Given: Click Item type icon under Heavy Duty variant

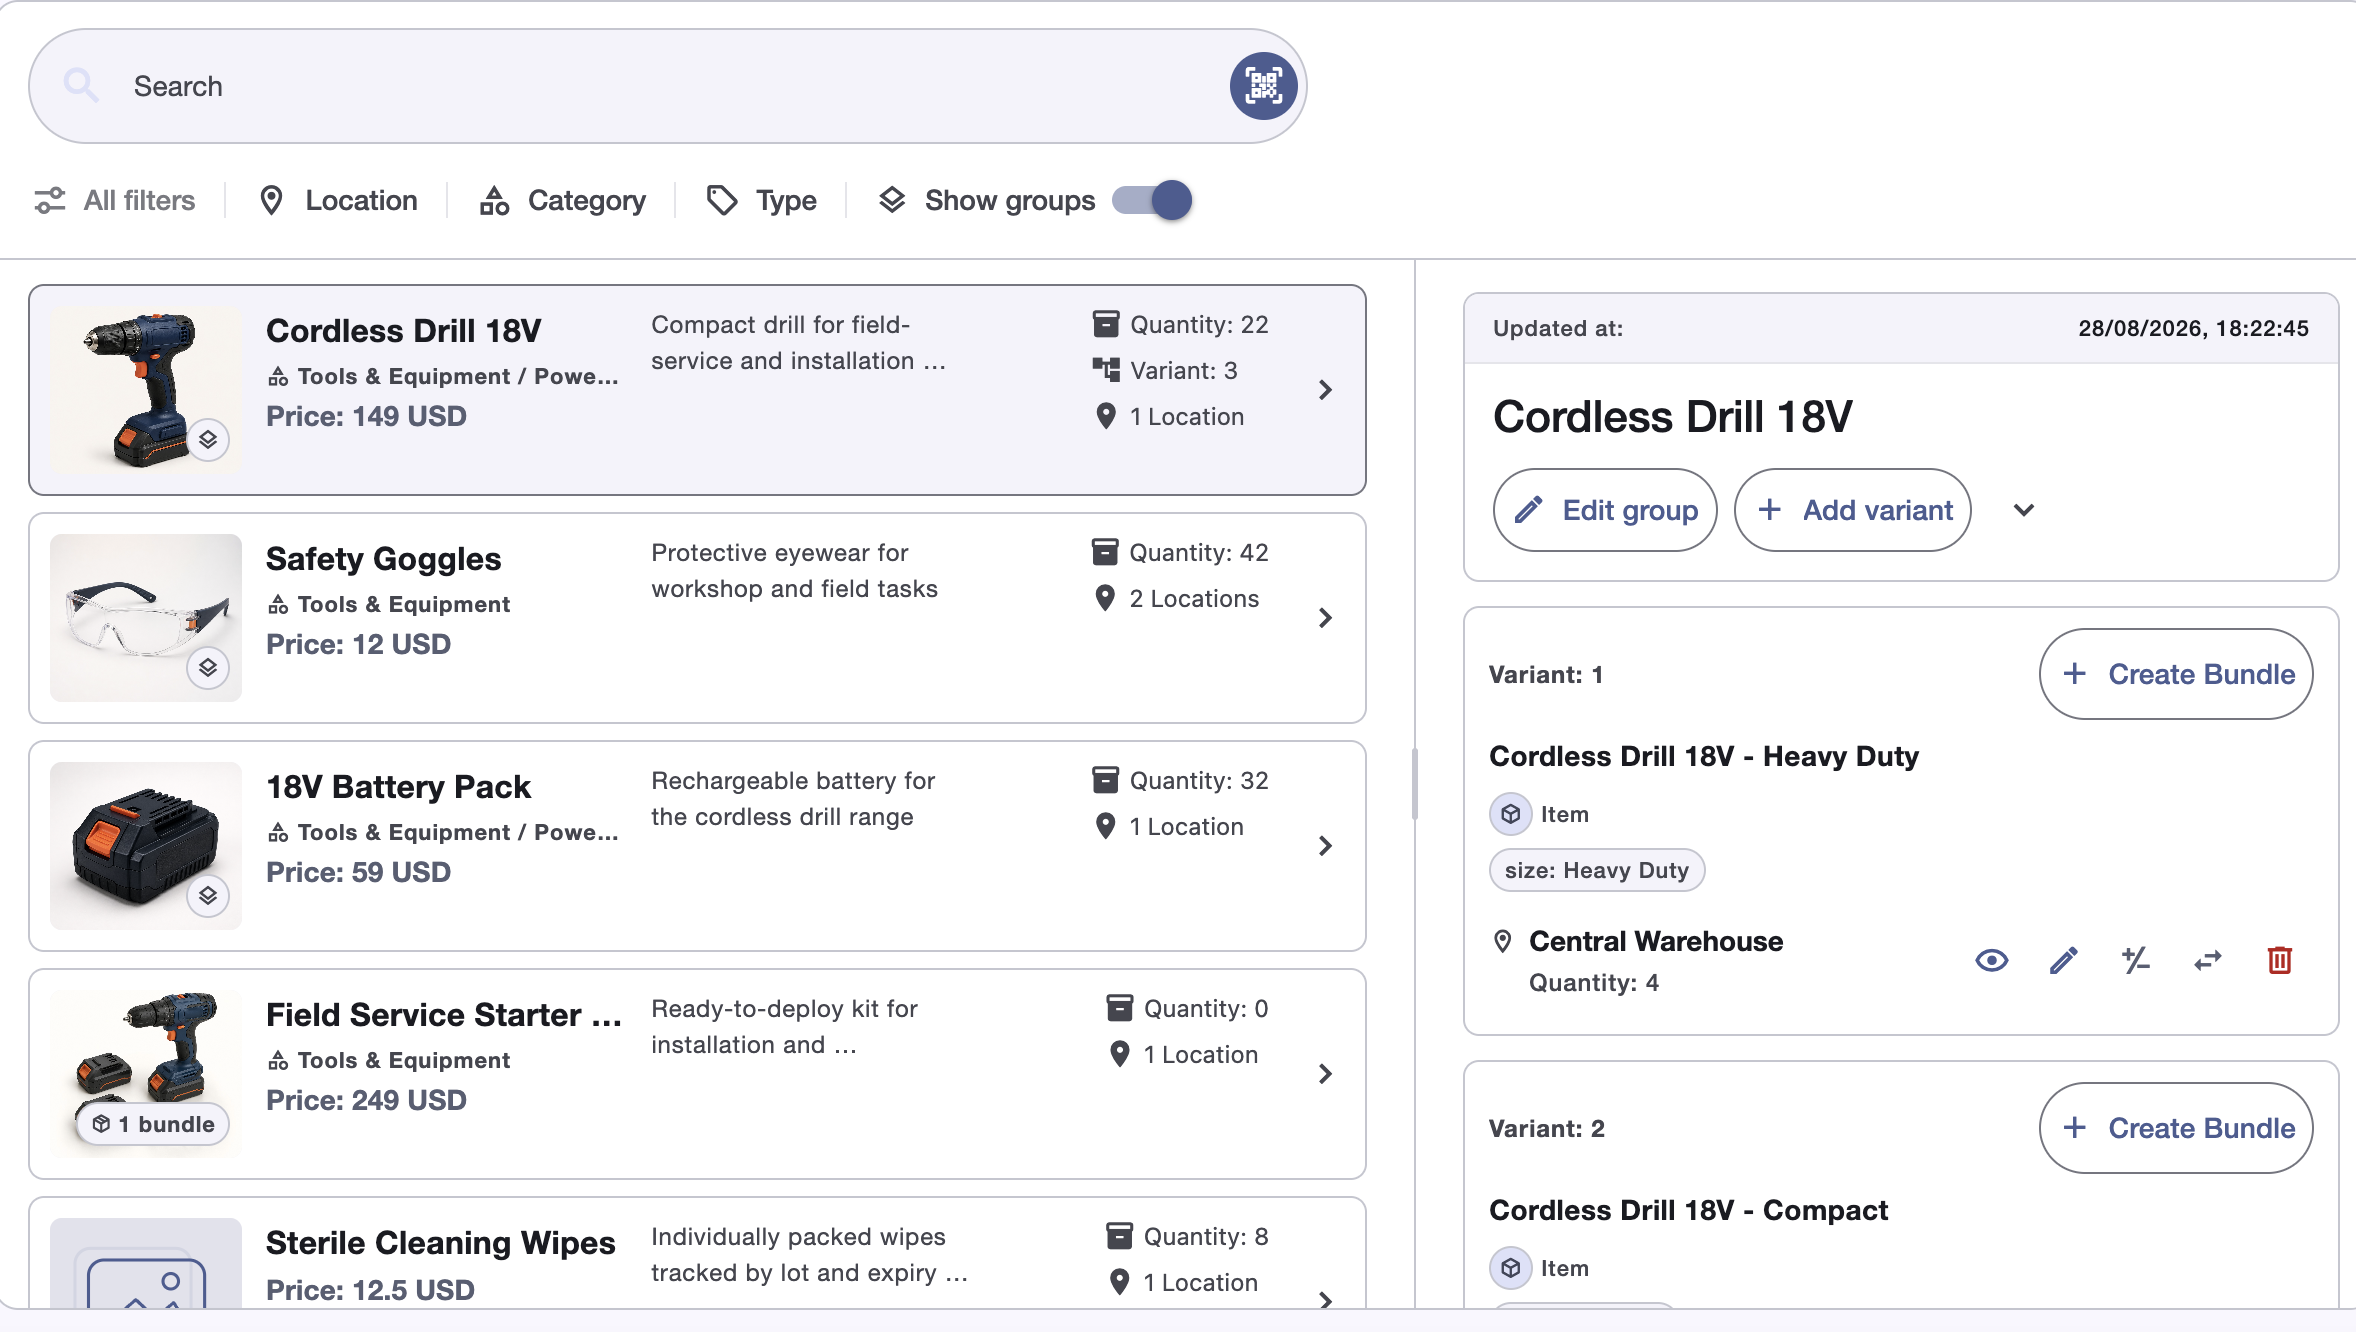Looking at the screenshot, I should click(x=1511, y=814).
